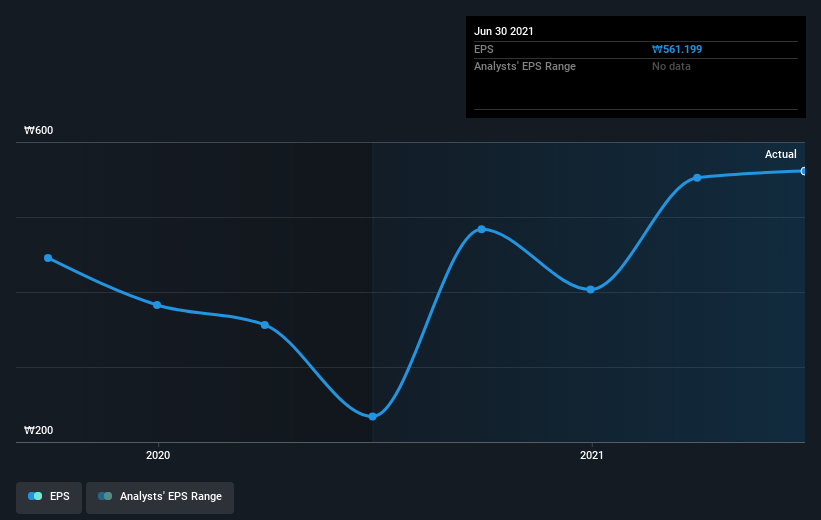Click the ₩600 y-axis label
The height and width of the screenshot is (520, 821).
(x=39, y=130)
